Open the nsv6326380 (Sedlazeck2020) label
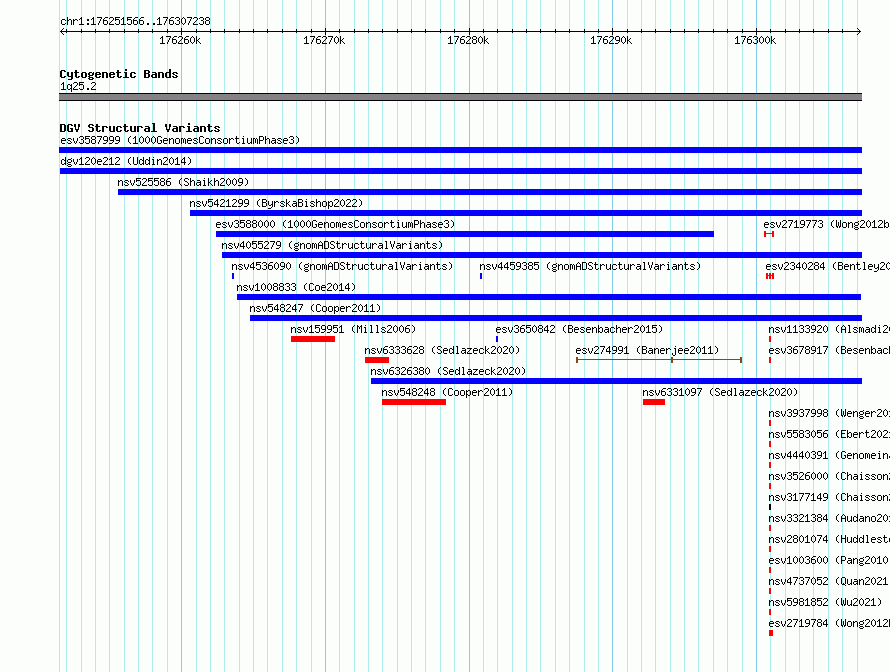This screenshot has height=672, width=890. tap(448, 371)
